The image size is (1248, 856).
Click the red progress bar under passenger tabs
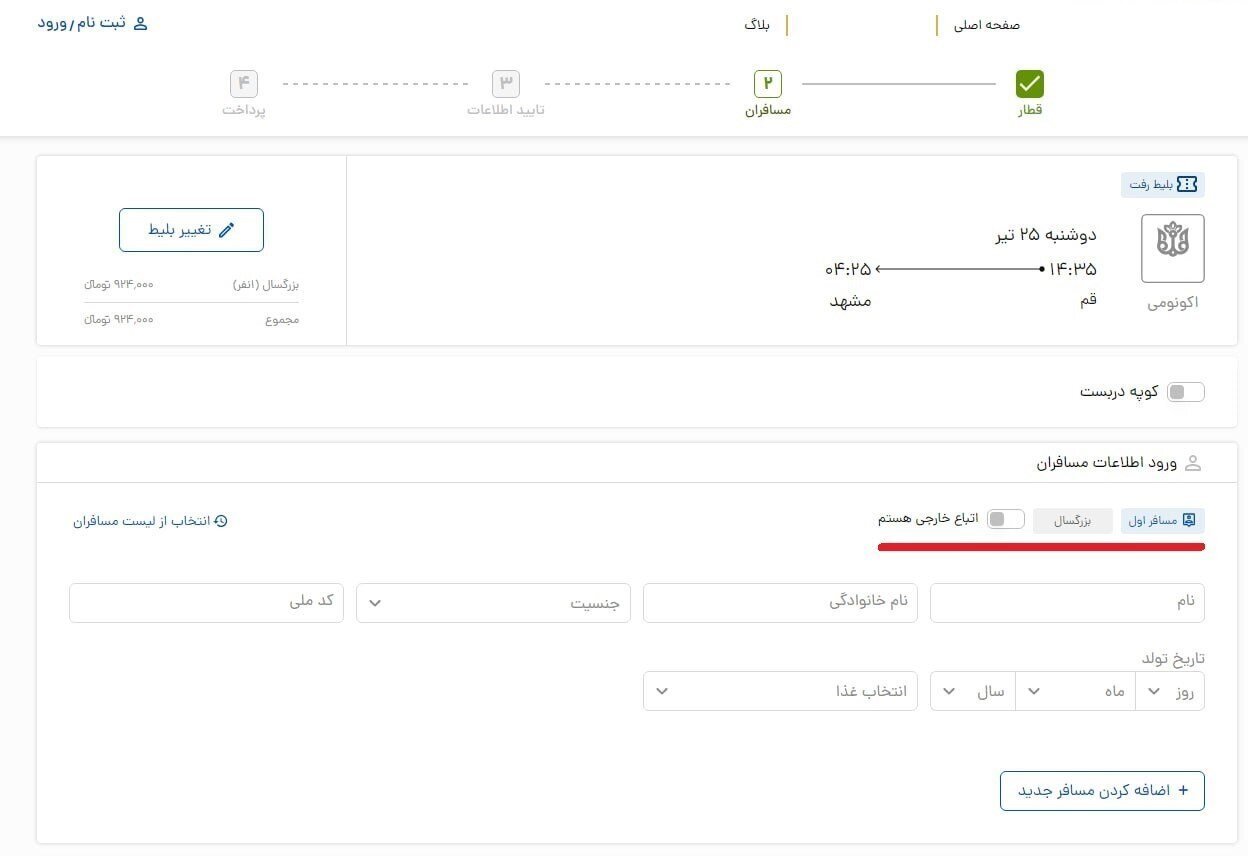pos(1040,546)
